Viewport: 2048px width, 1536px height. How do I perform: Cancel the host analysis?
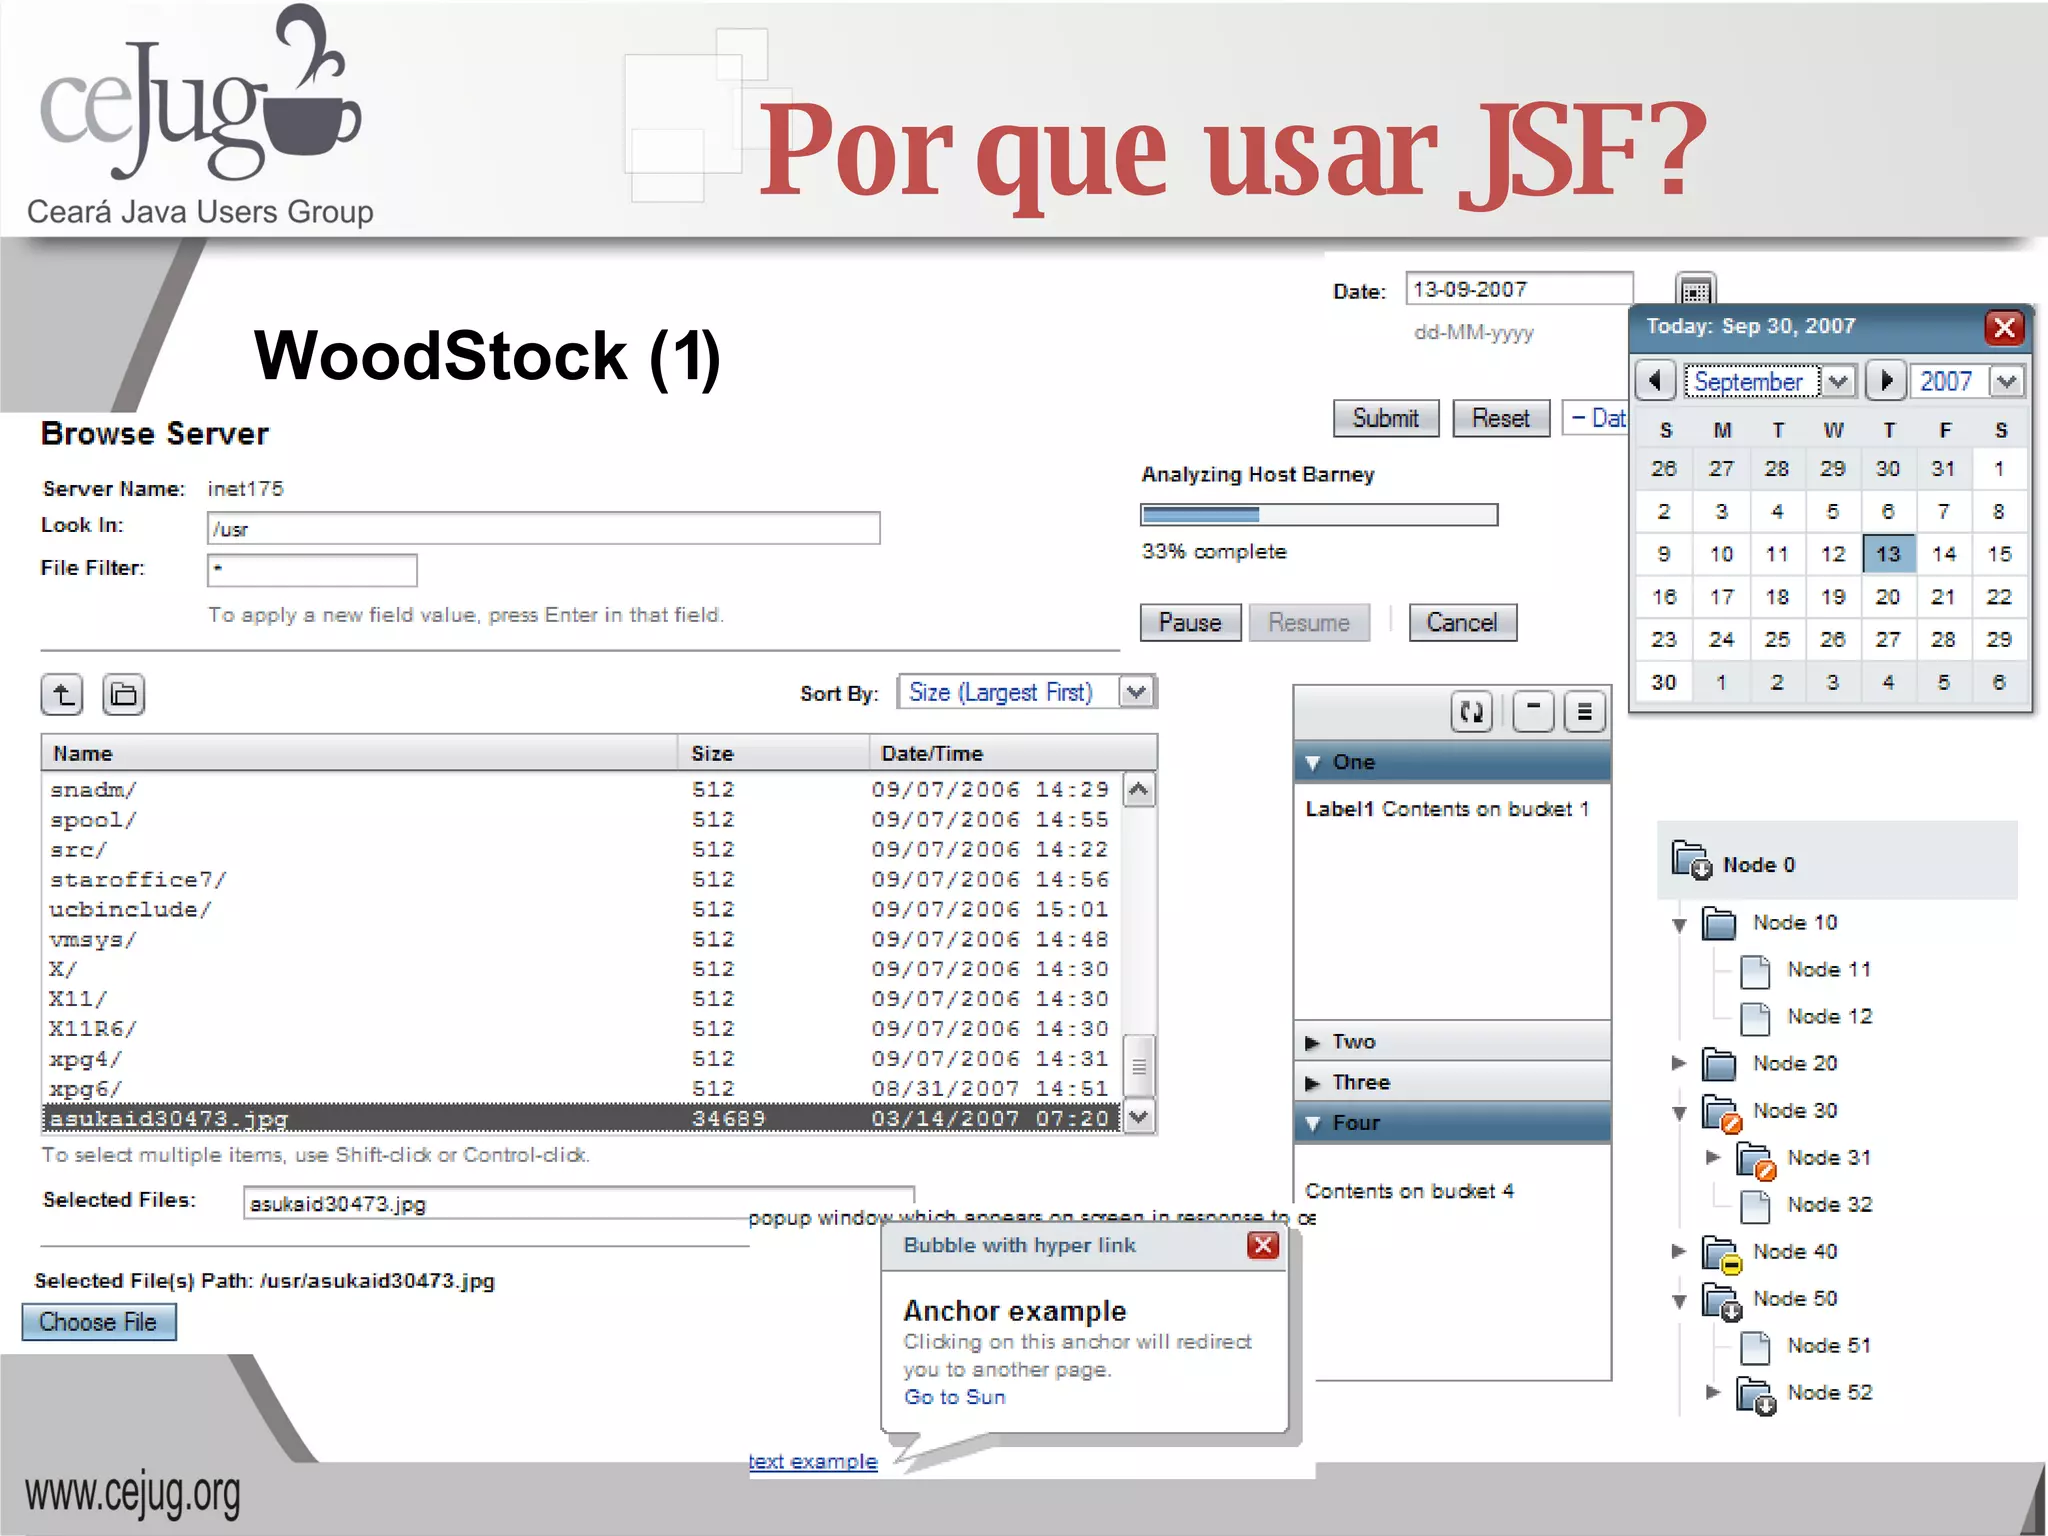pos(1462,622)
